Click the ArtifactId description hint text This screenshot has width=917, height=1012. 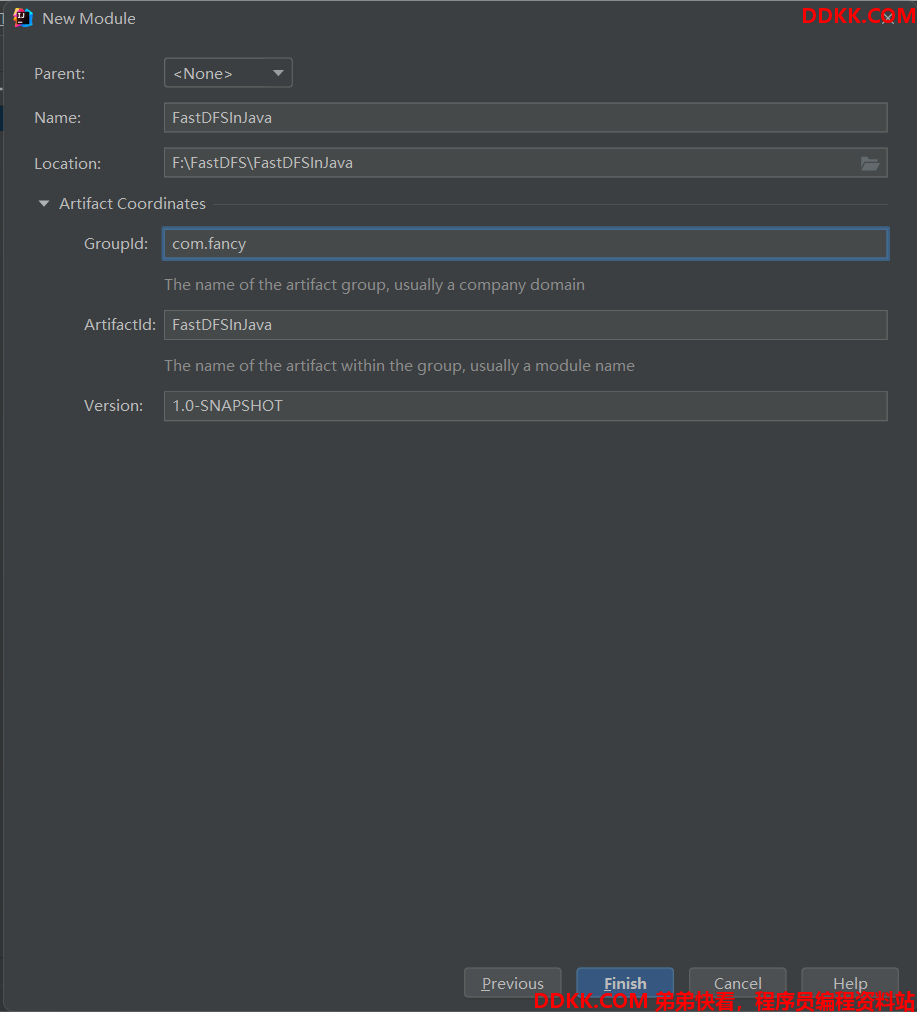(399, 366)
